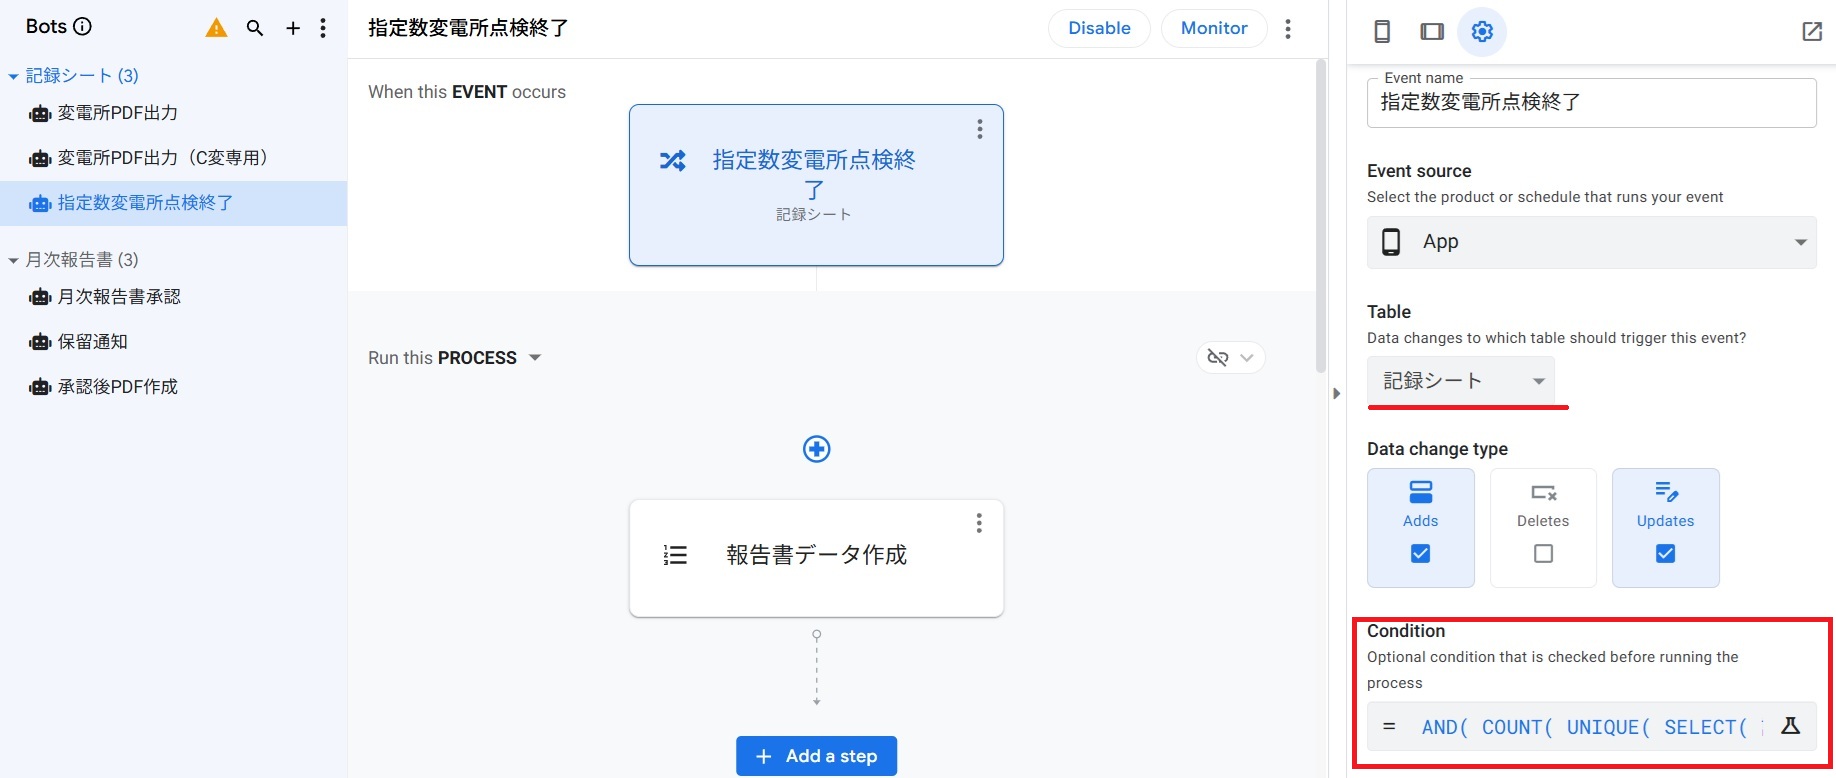The image size is (1836, 778).
Task: Collapse the 月次報告書 (3) bot group
Action: click(x=14, y=260)
